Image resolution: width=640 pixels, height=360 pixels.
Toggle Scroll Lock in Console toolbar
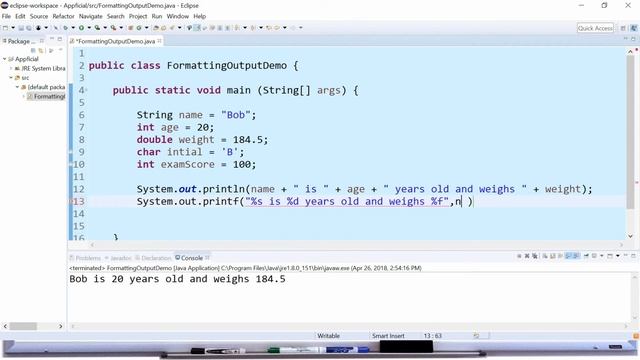552,256
